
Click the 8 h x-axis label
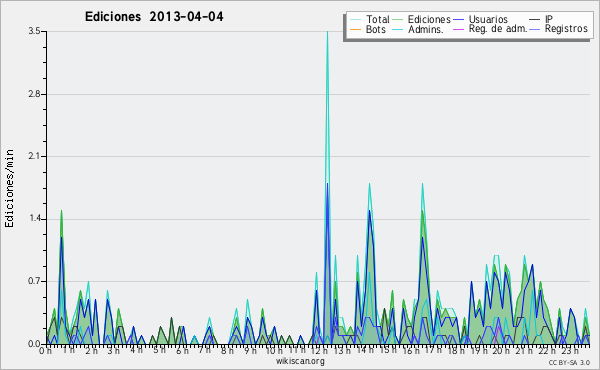227,351
